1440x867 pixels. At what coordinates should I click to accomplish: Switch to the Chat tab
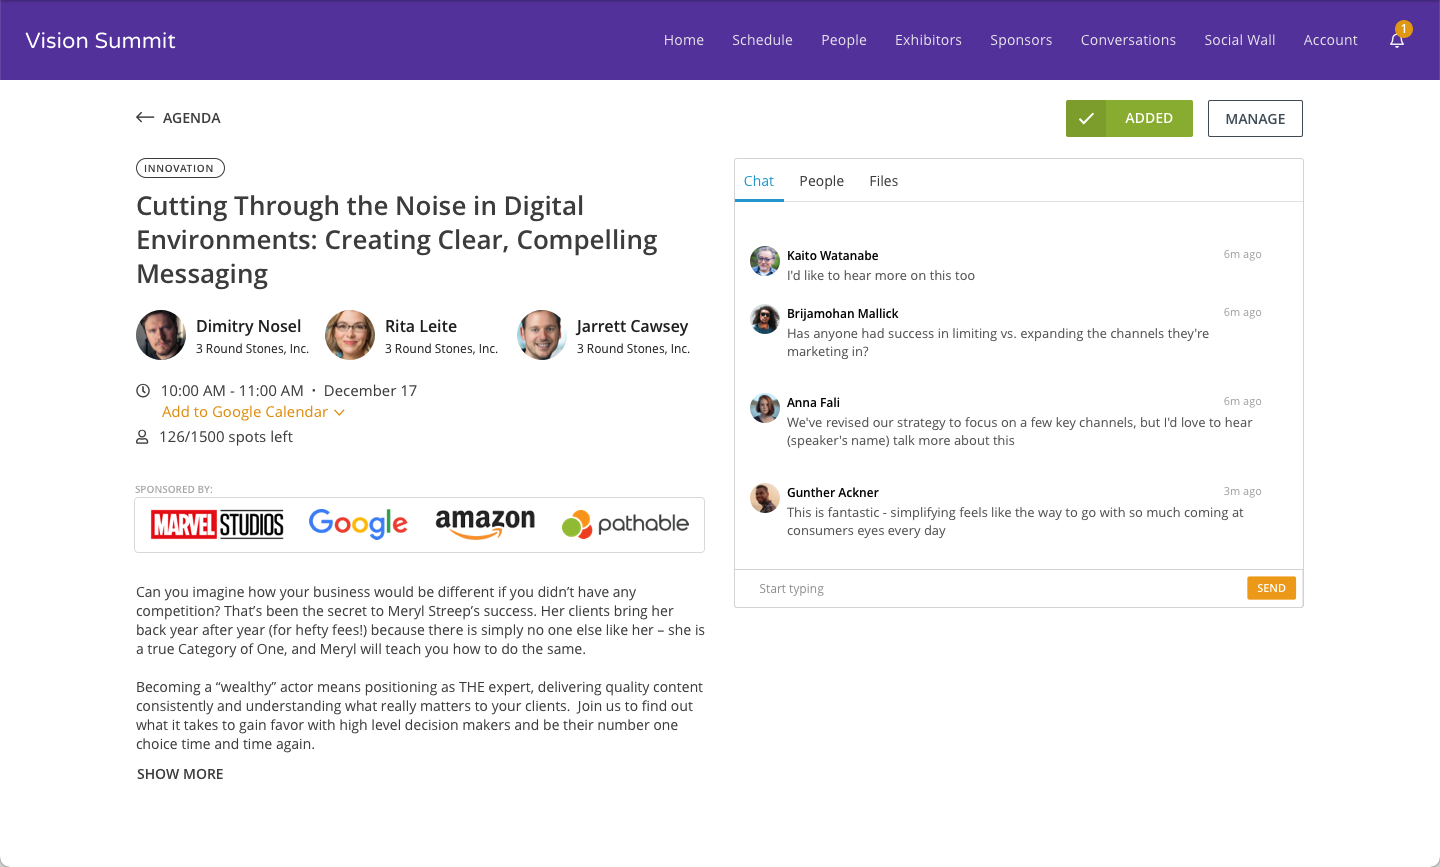point(759,181)
